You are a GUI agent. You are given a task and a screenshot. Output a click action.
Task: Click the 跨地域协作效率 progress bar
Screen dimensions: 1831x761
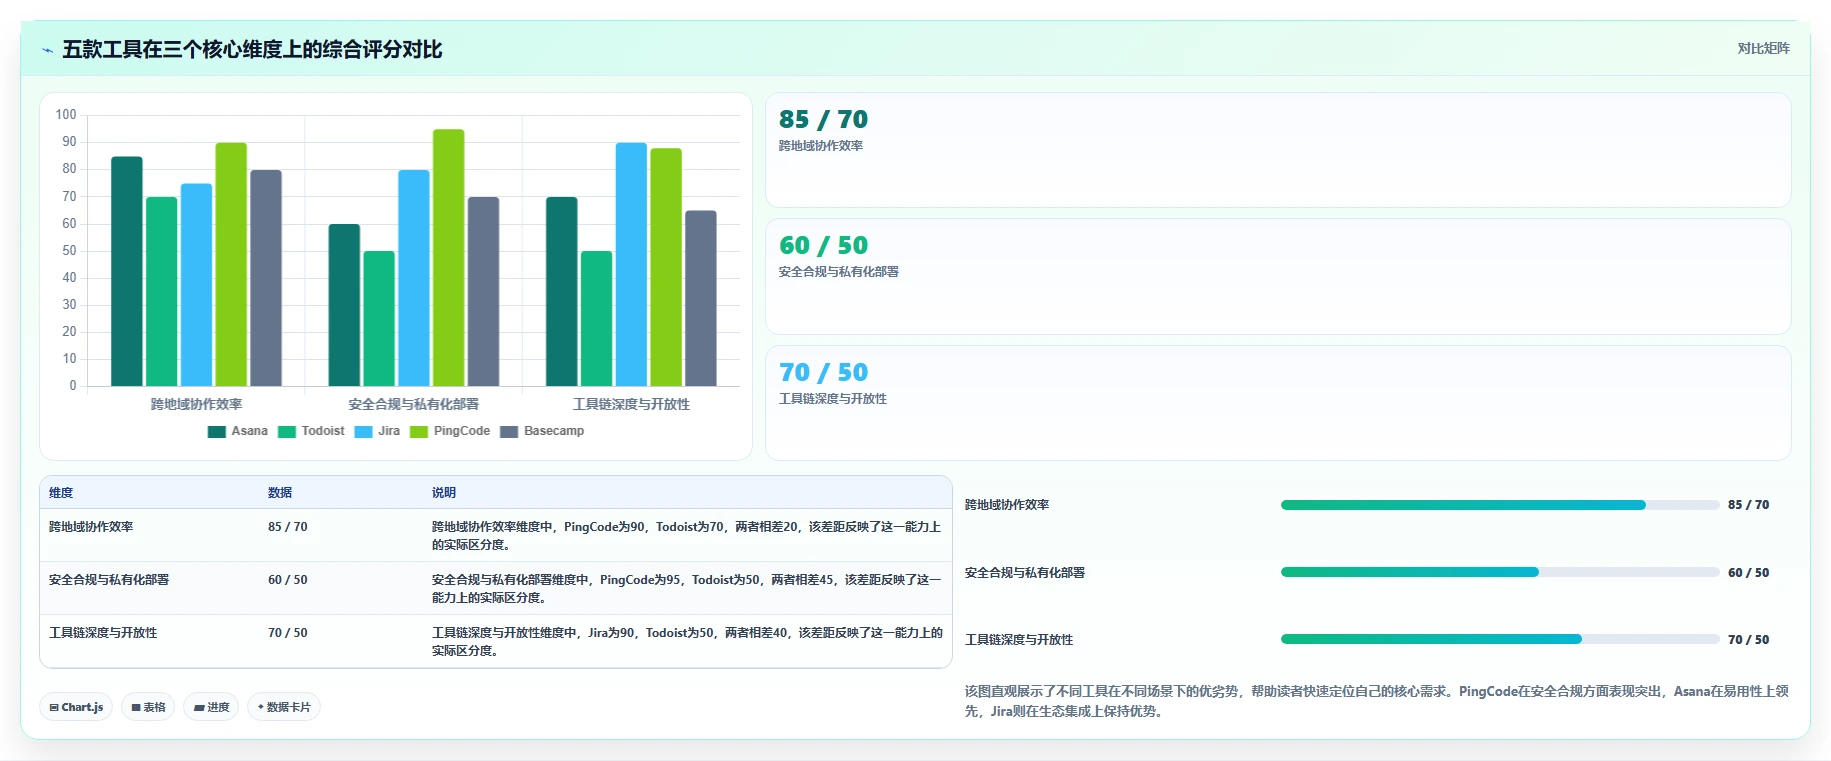point(1500,505)
